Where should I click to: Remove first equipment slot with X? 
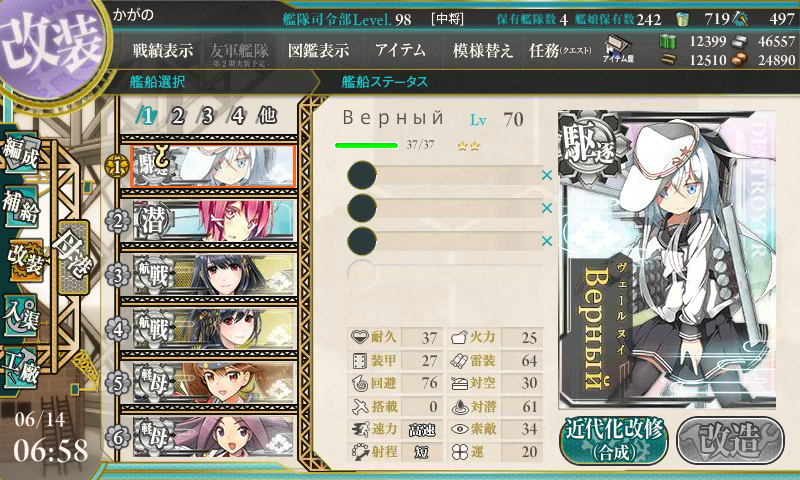[547, 175]
